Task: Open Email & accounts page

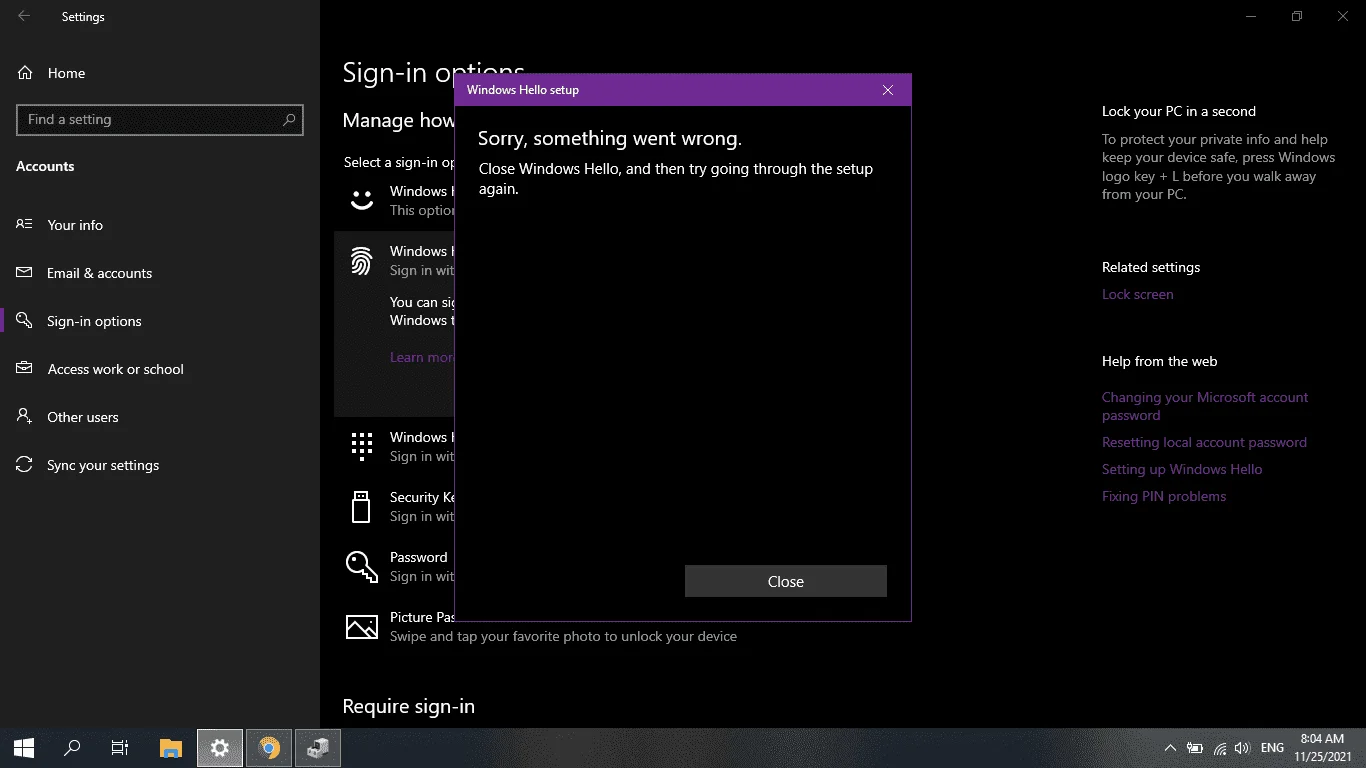Action: [x=160, y=273]
